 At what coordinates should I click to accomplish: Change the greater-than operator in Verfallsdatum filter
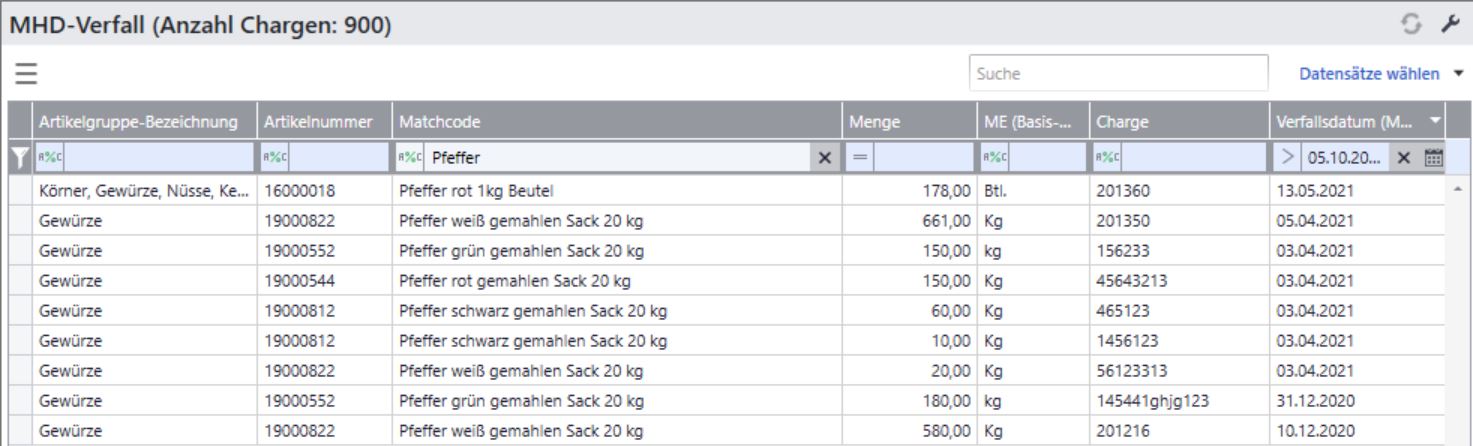[1288, 157]
